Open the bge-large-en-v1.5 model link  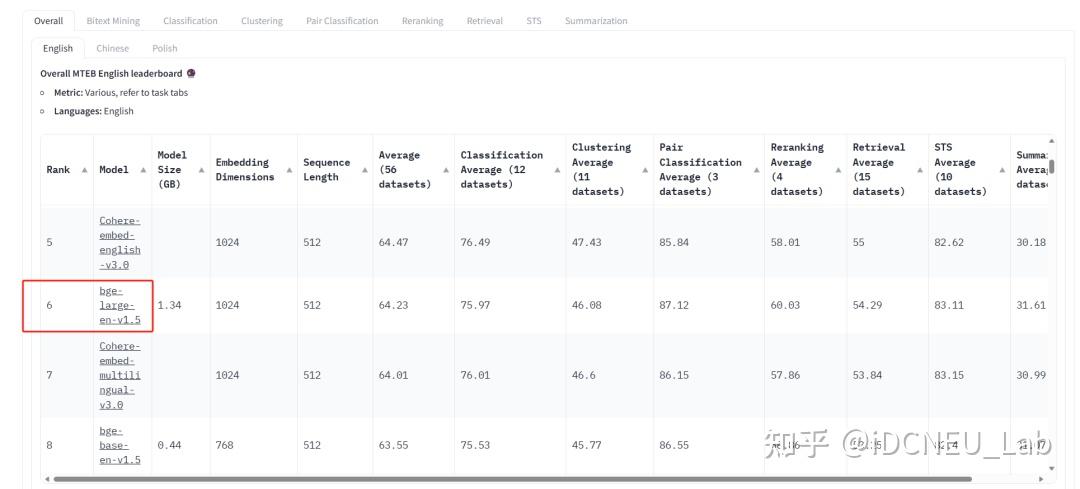coord(120,305)
